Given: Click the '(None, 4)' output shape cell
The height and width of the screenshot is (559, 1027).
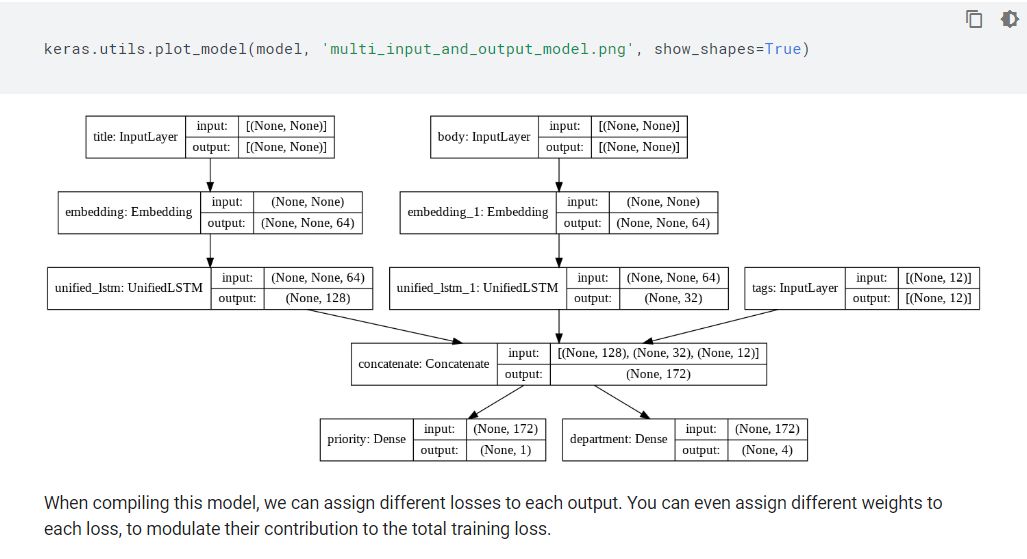Looking at the screenshot, I should tap(768, 450).
